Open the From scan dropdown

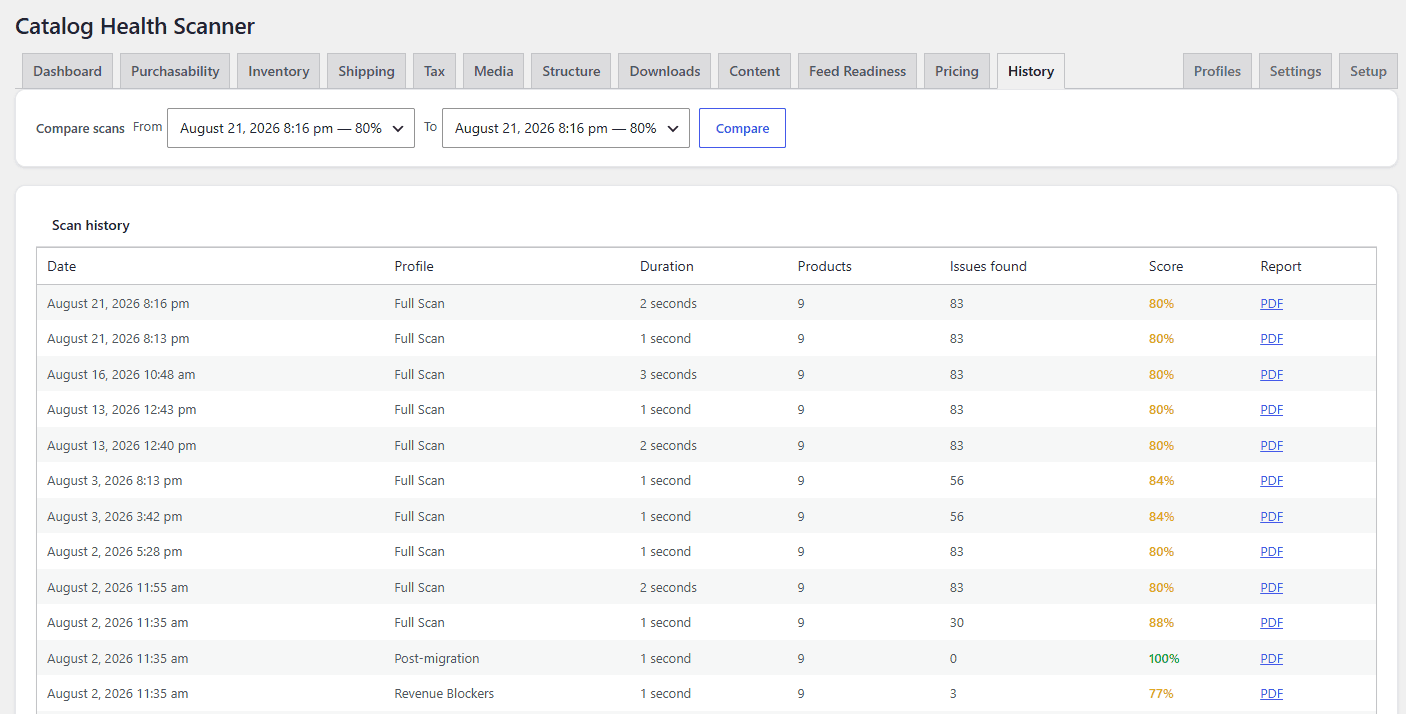pyautogui.click(x=290, y=128)
